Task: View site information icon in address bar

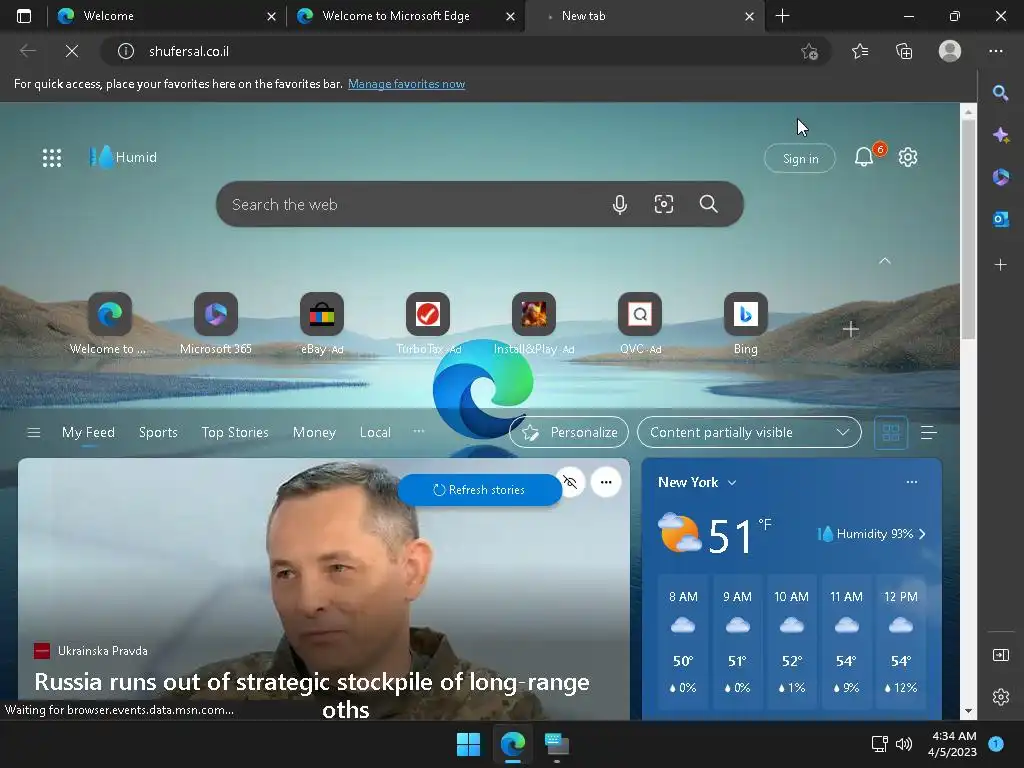Action: click(x=125, y=51)
